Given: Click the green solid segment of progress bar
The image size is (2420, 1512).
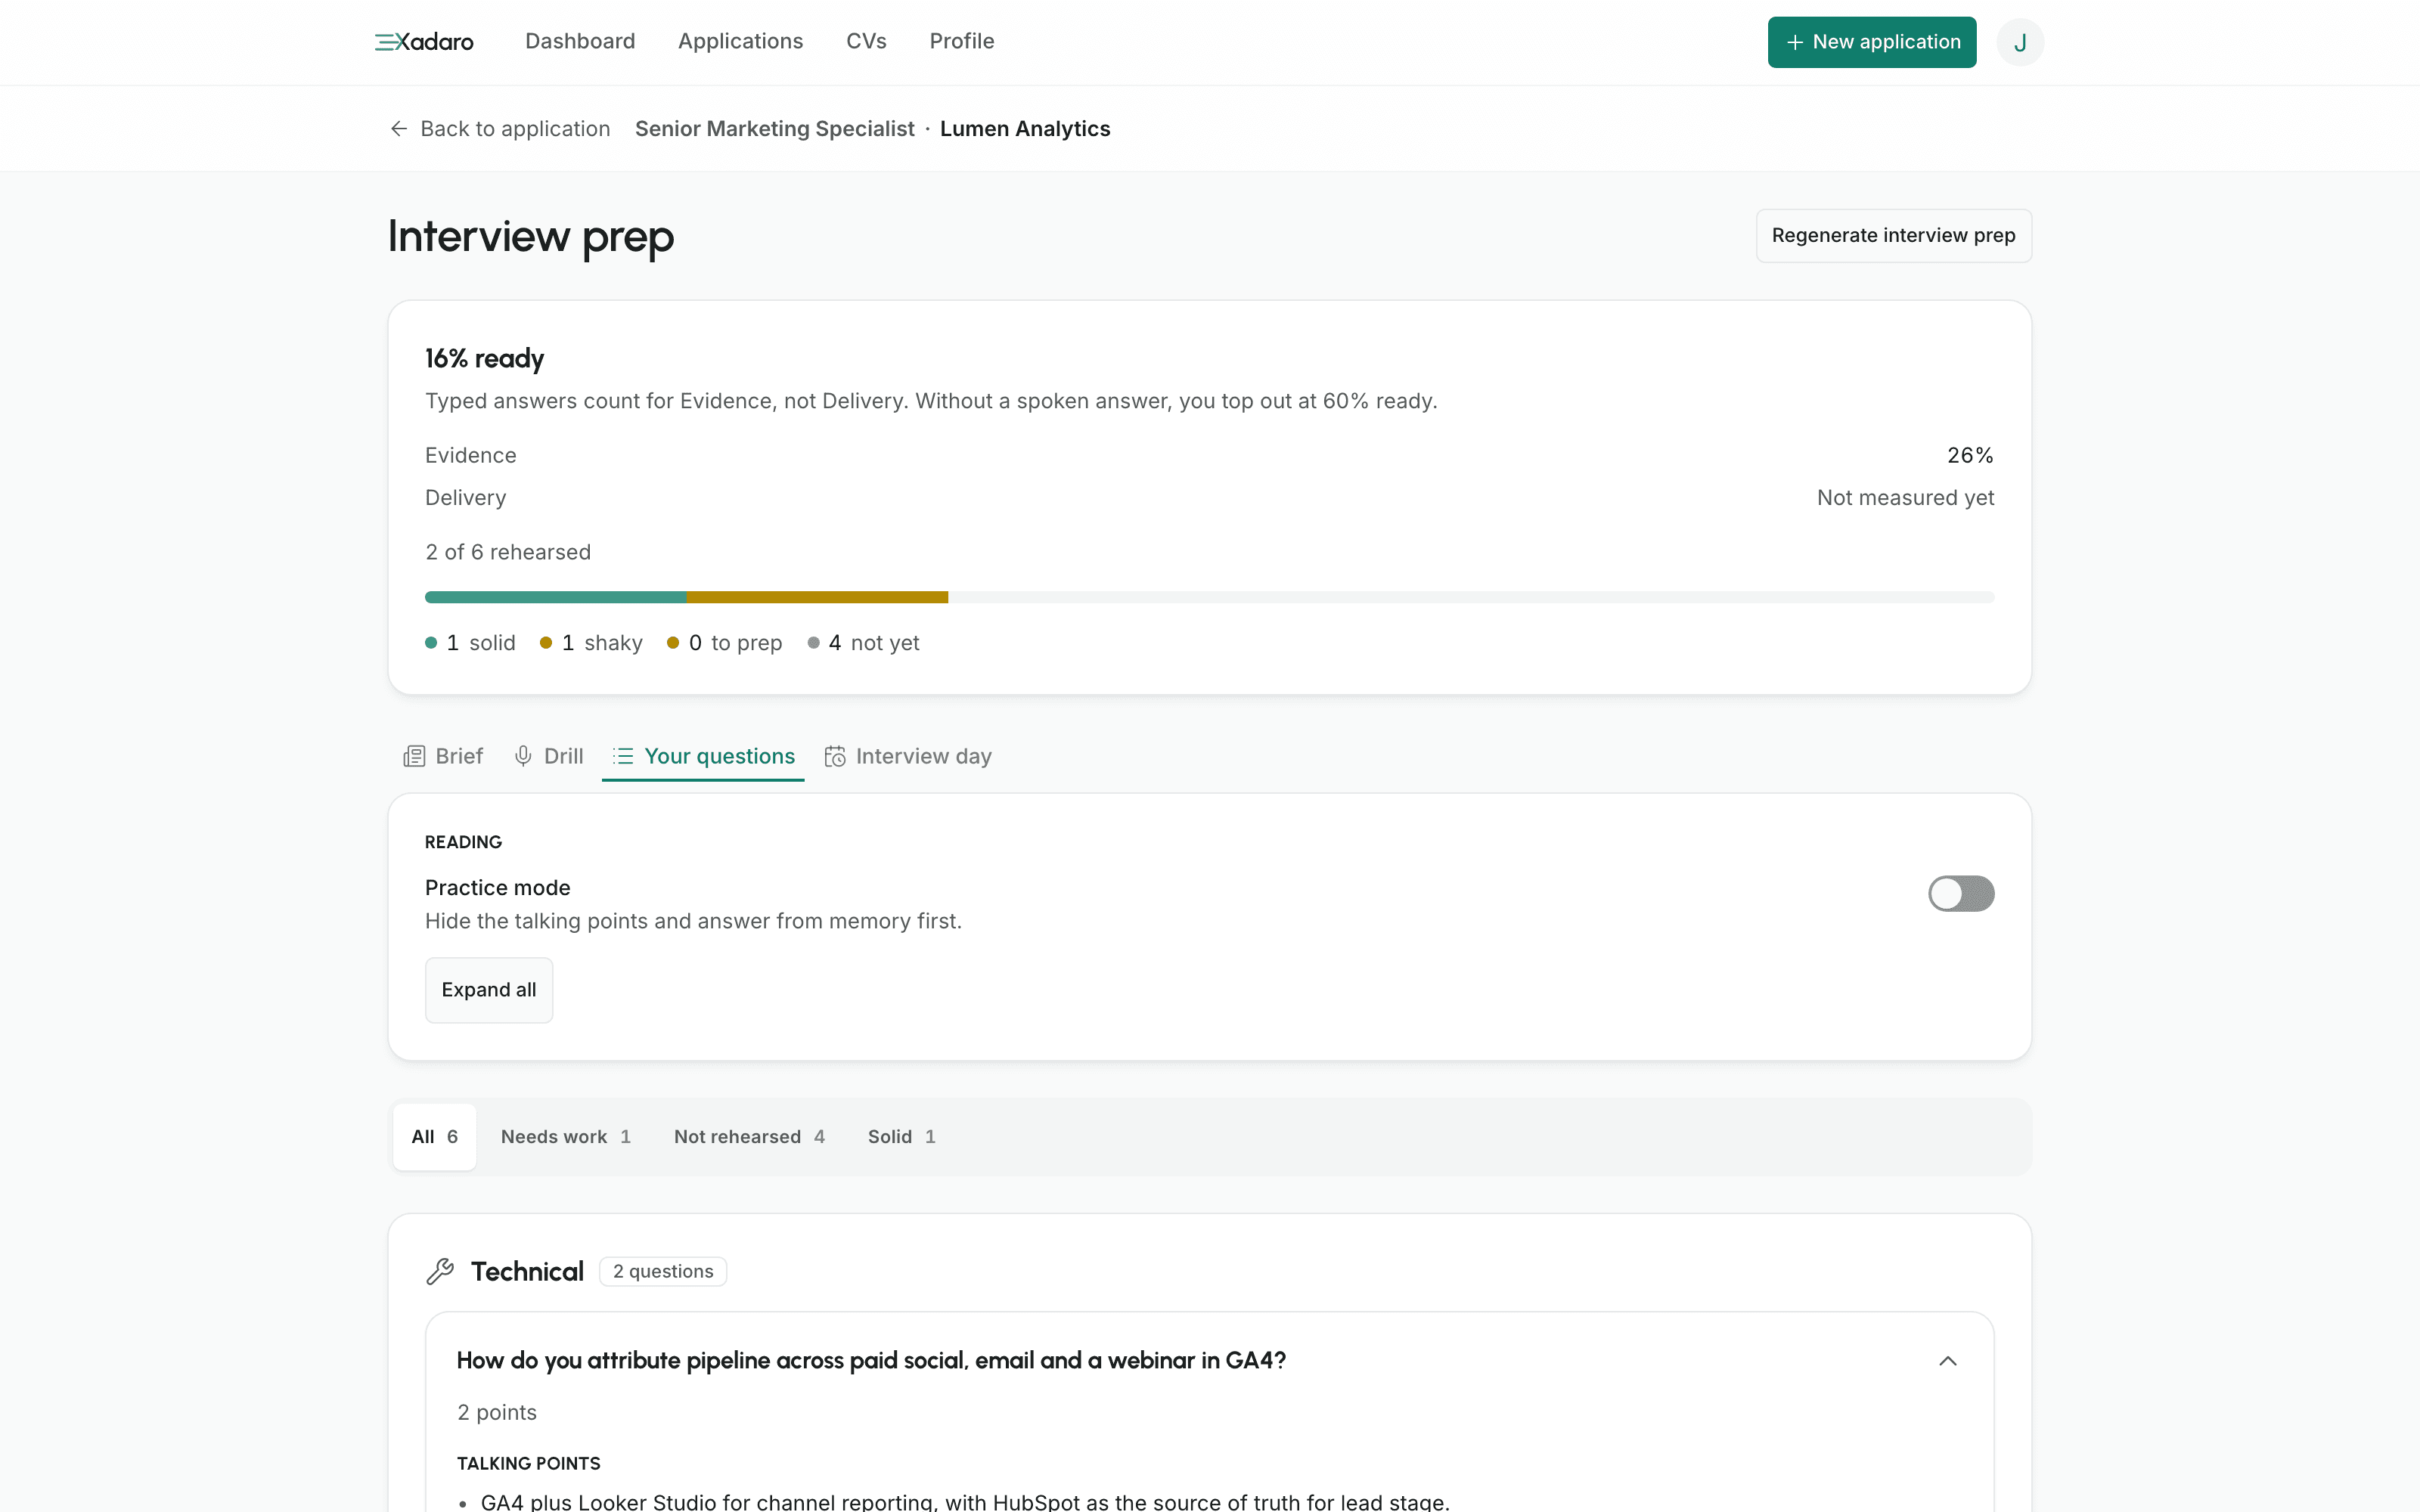Looking at the screenshot, I should coord(556,597).
